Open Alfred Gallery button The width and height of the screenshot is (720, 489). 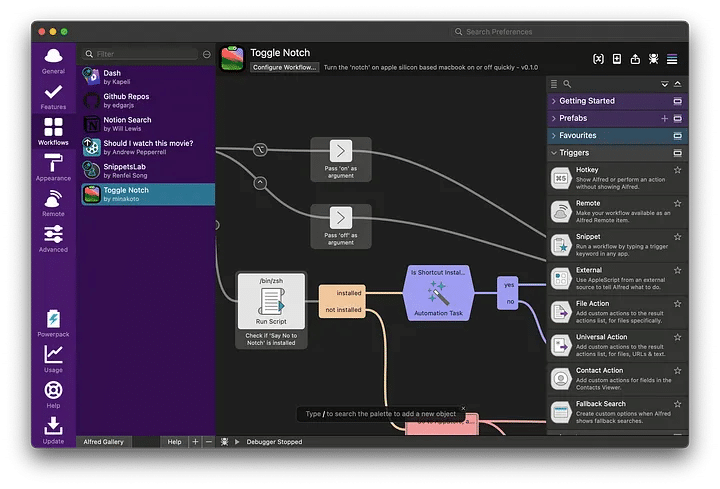point(104,442)
